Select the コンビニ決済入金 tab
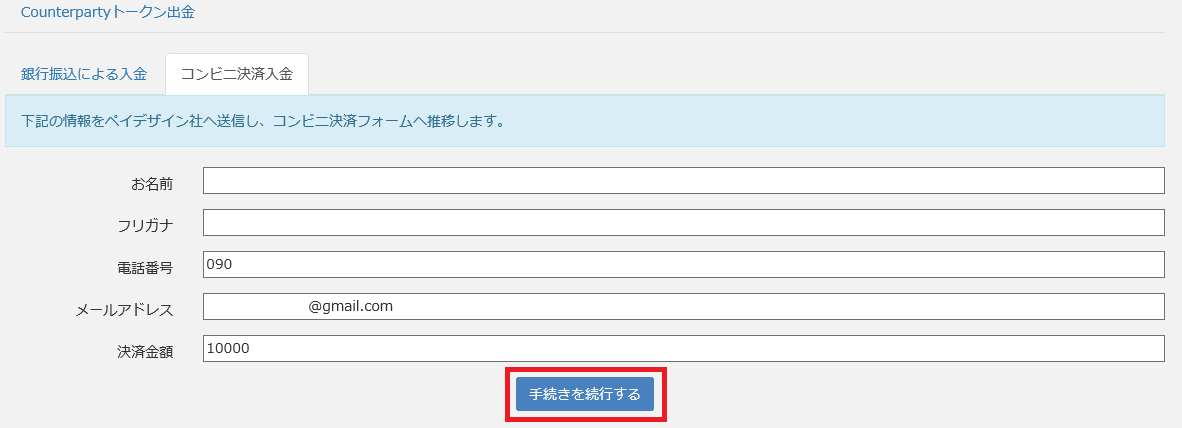 237,74
